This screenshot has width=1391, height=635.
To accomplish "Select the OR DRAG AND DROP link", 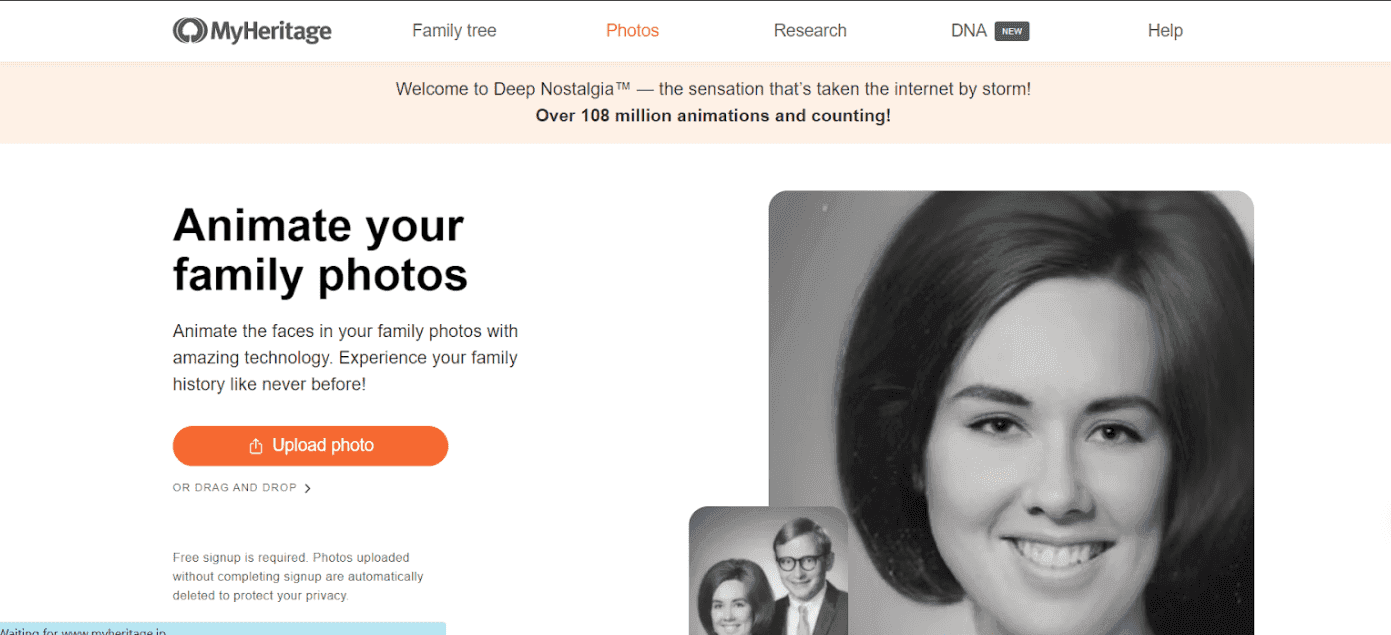I will pos(234,487).
